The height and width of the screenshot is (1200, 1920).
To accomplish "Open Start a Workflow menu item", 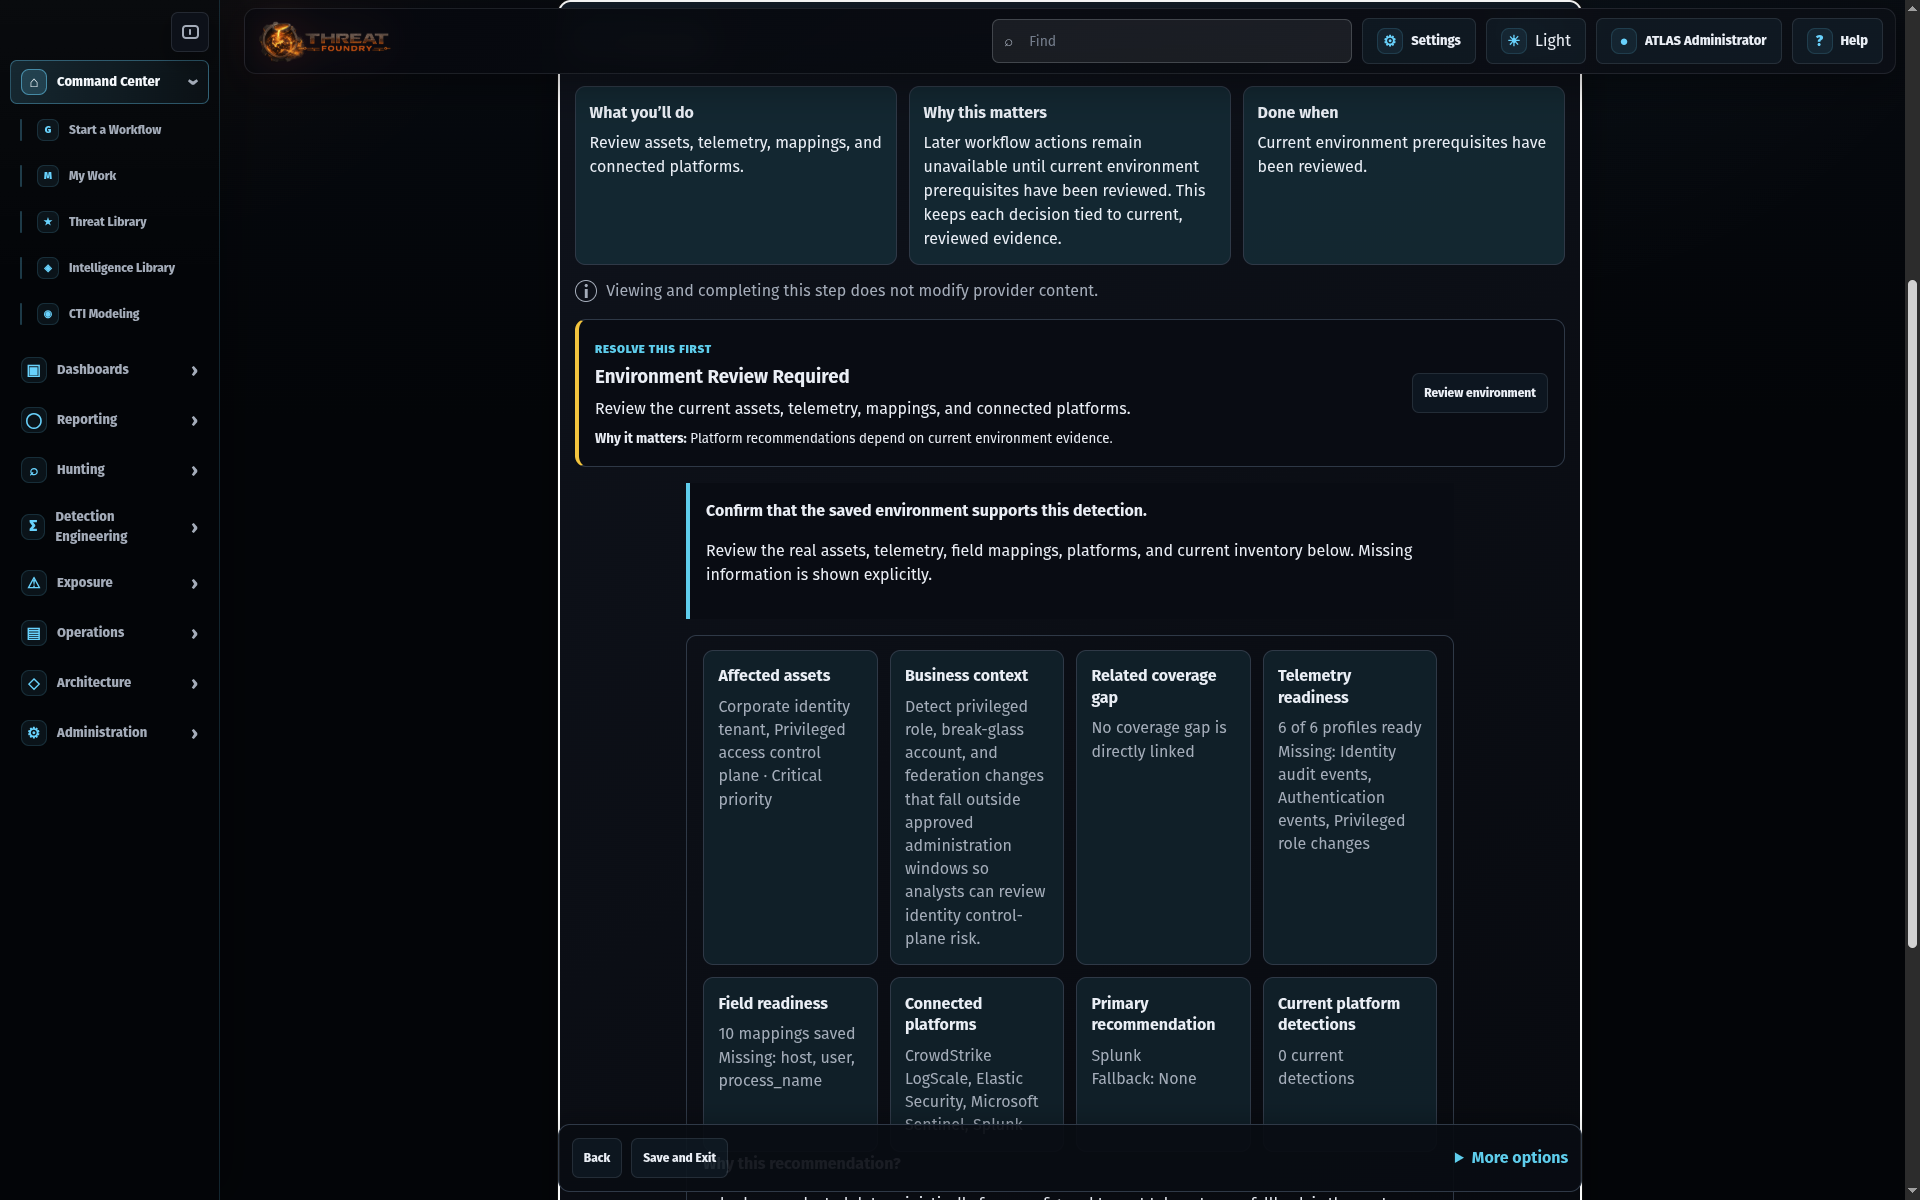I will pos(115,130).
